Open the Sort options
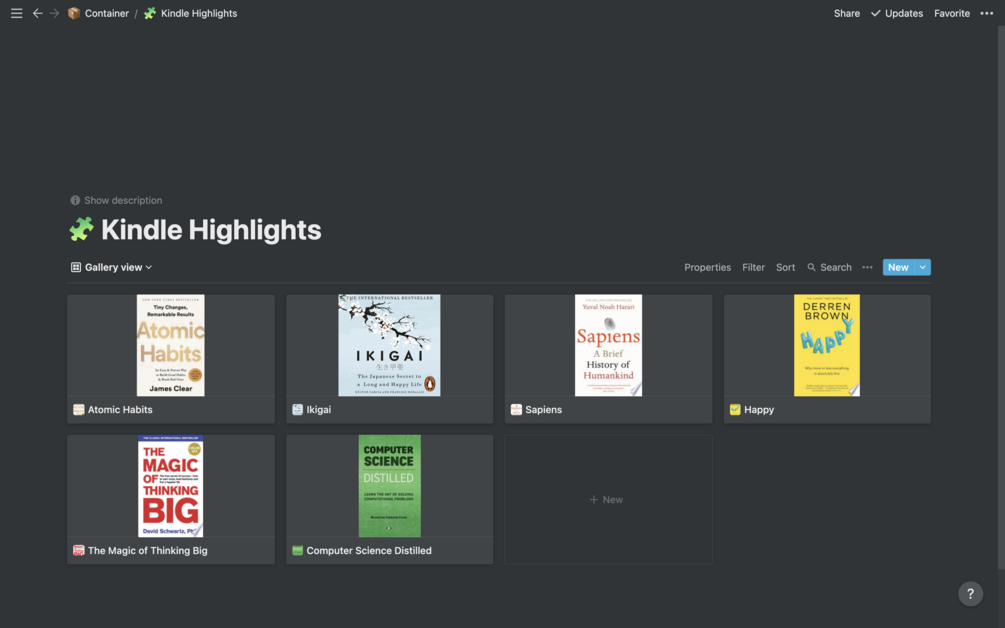Image resolution: width=1005 pixels, height=628 pixels. pyautogui.click(x=785, y=267)
